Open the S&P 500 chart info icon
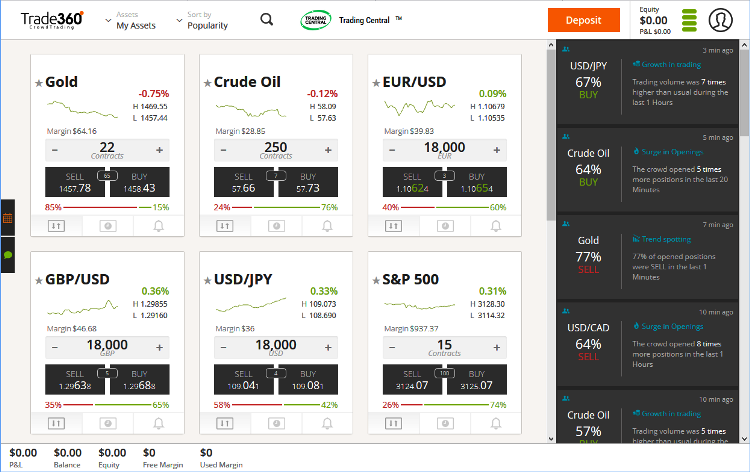Image resolution: width=750 pixels, height=472 pixels. pos(445,423)
